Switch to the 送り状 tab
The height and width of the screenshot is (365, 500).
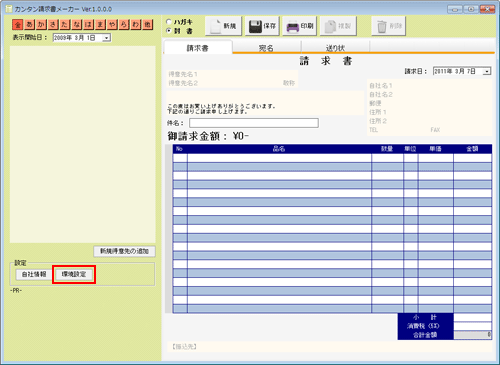pos(335,48)
